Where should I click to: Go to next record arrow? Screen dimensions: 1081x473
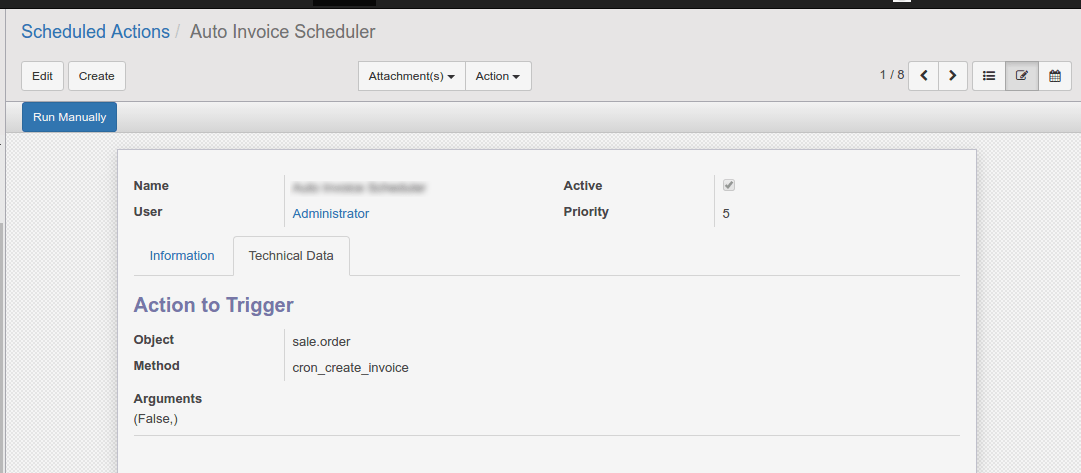click(x=953, y=76)
